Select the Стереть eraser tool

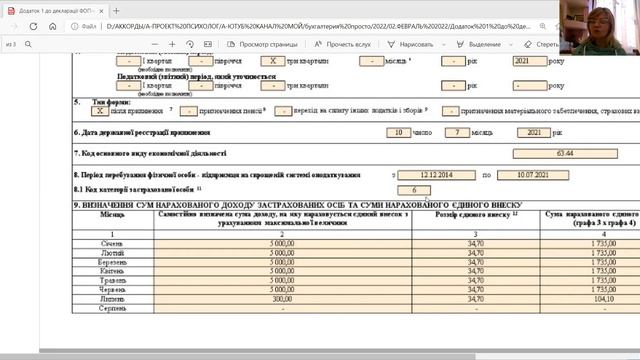542,44
